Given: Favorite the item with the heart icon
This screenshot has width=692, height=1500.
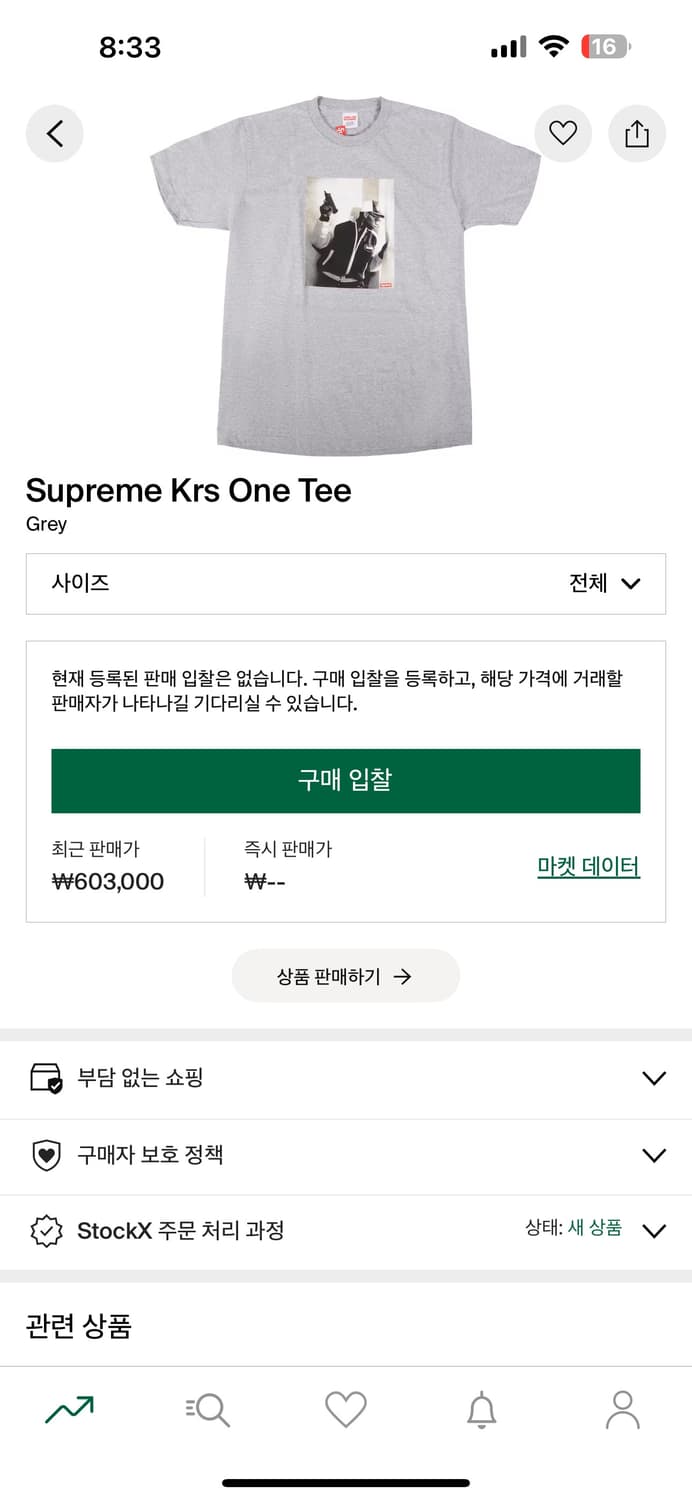Looking at the screenshot, I should click(563, 133).
